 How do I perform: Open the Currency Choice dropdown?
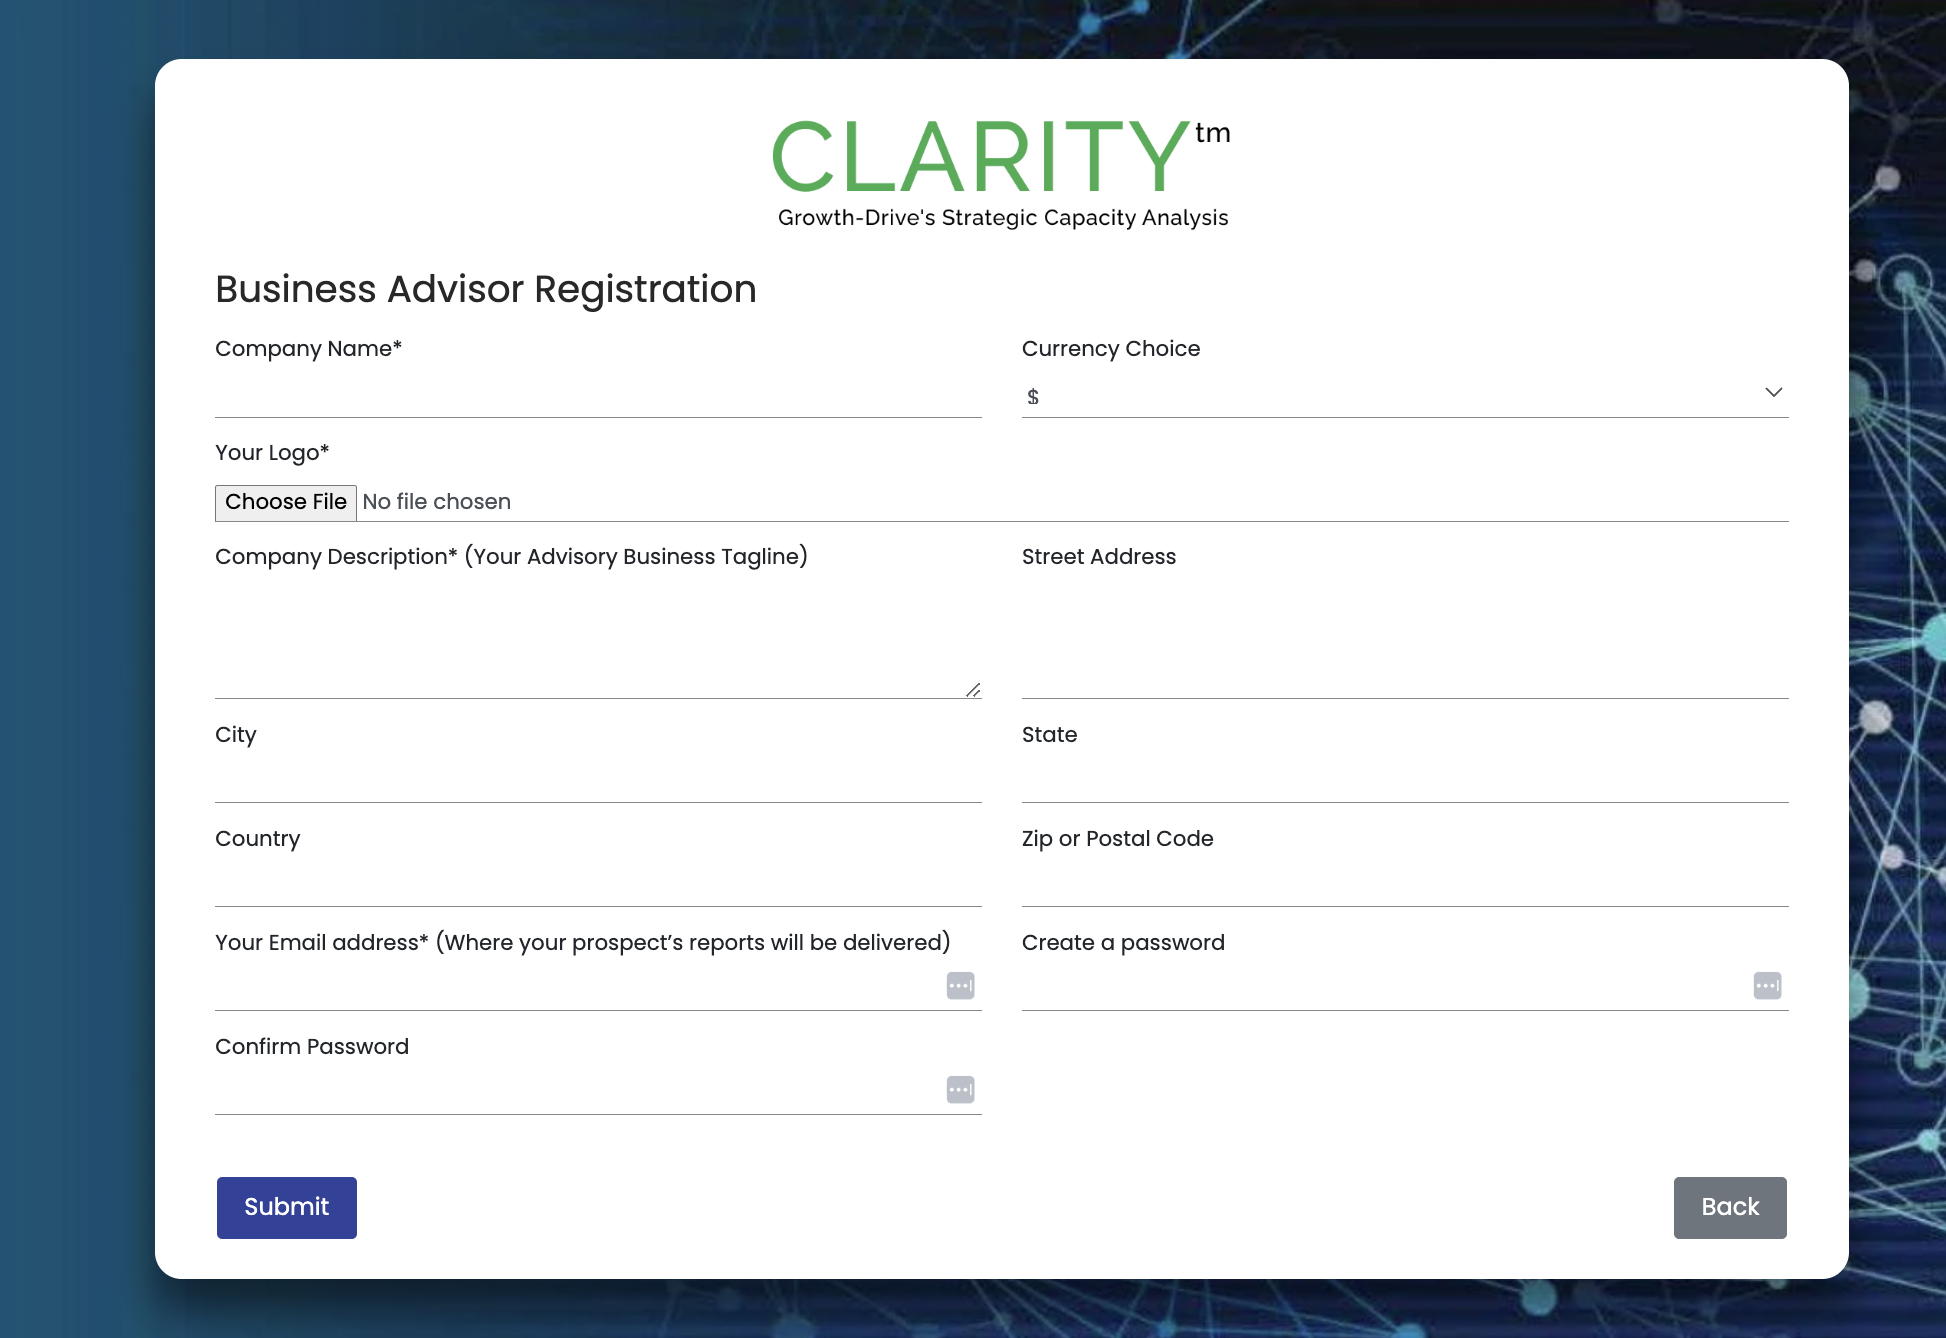tap(1403, 394)
